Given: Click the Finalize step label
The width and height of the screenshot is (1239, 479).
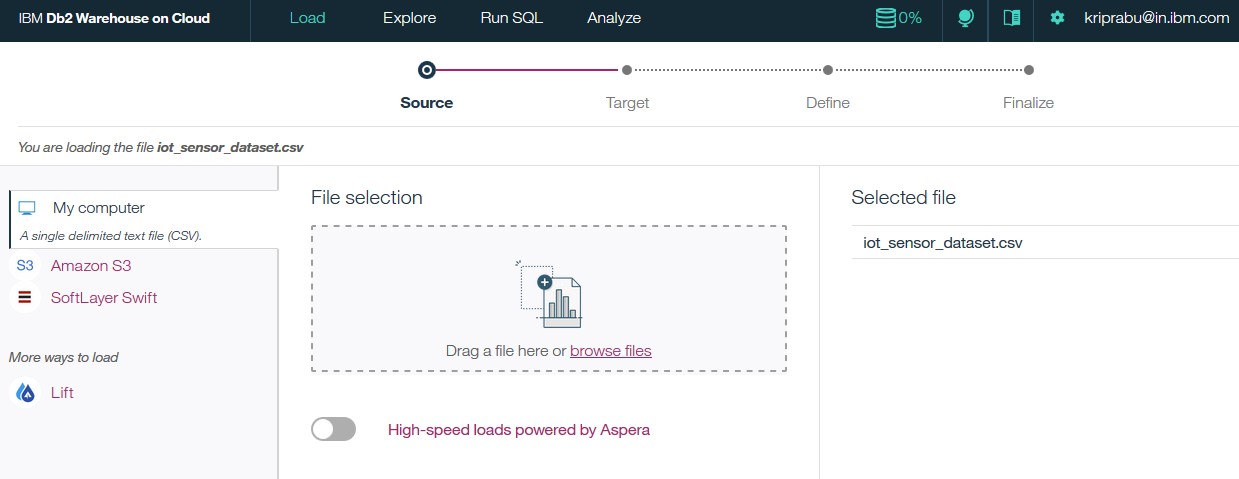Looking at the screenshot, I should click(x=1029, y=103).
